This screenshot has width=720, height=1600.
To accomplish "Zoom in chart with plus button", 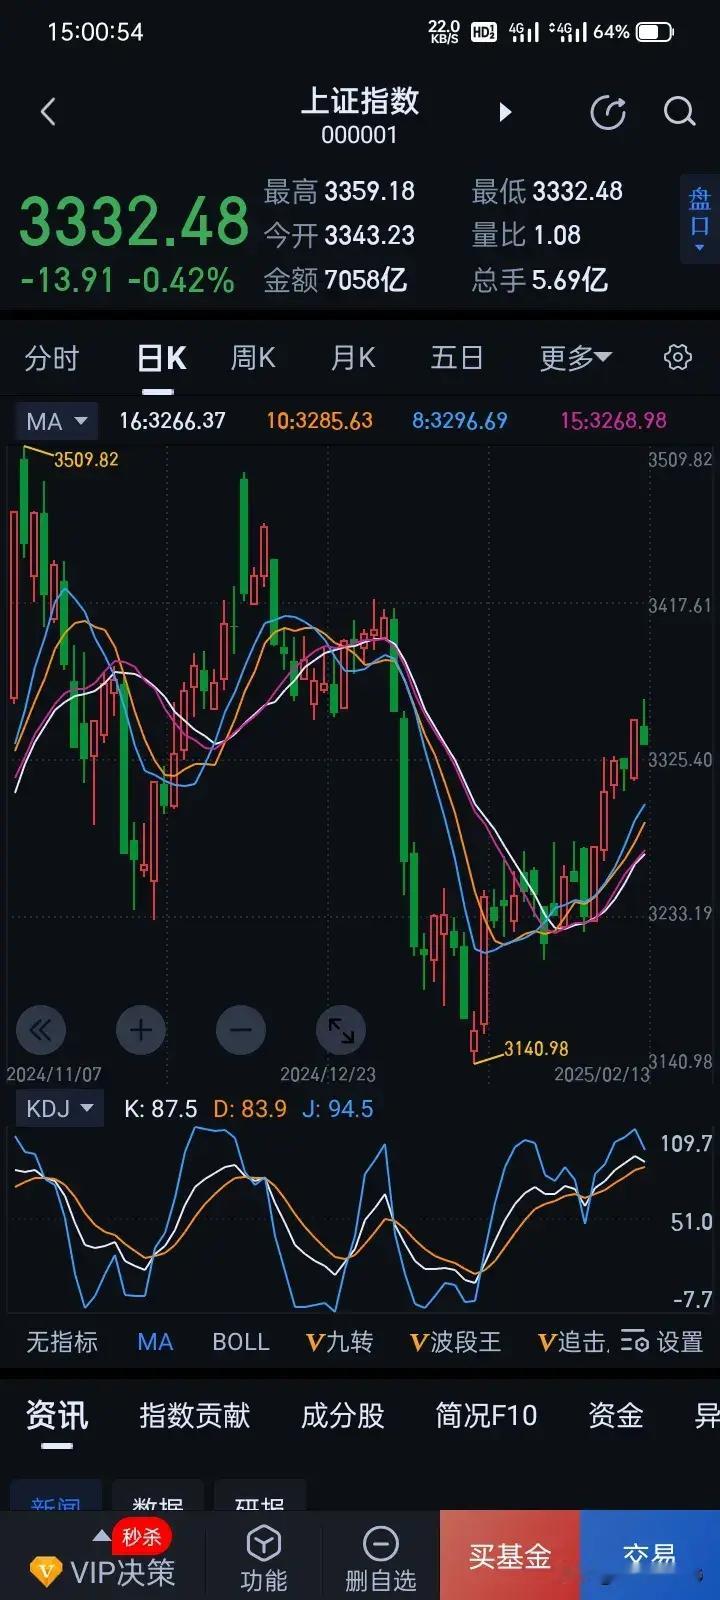I will (141, 1029).
